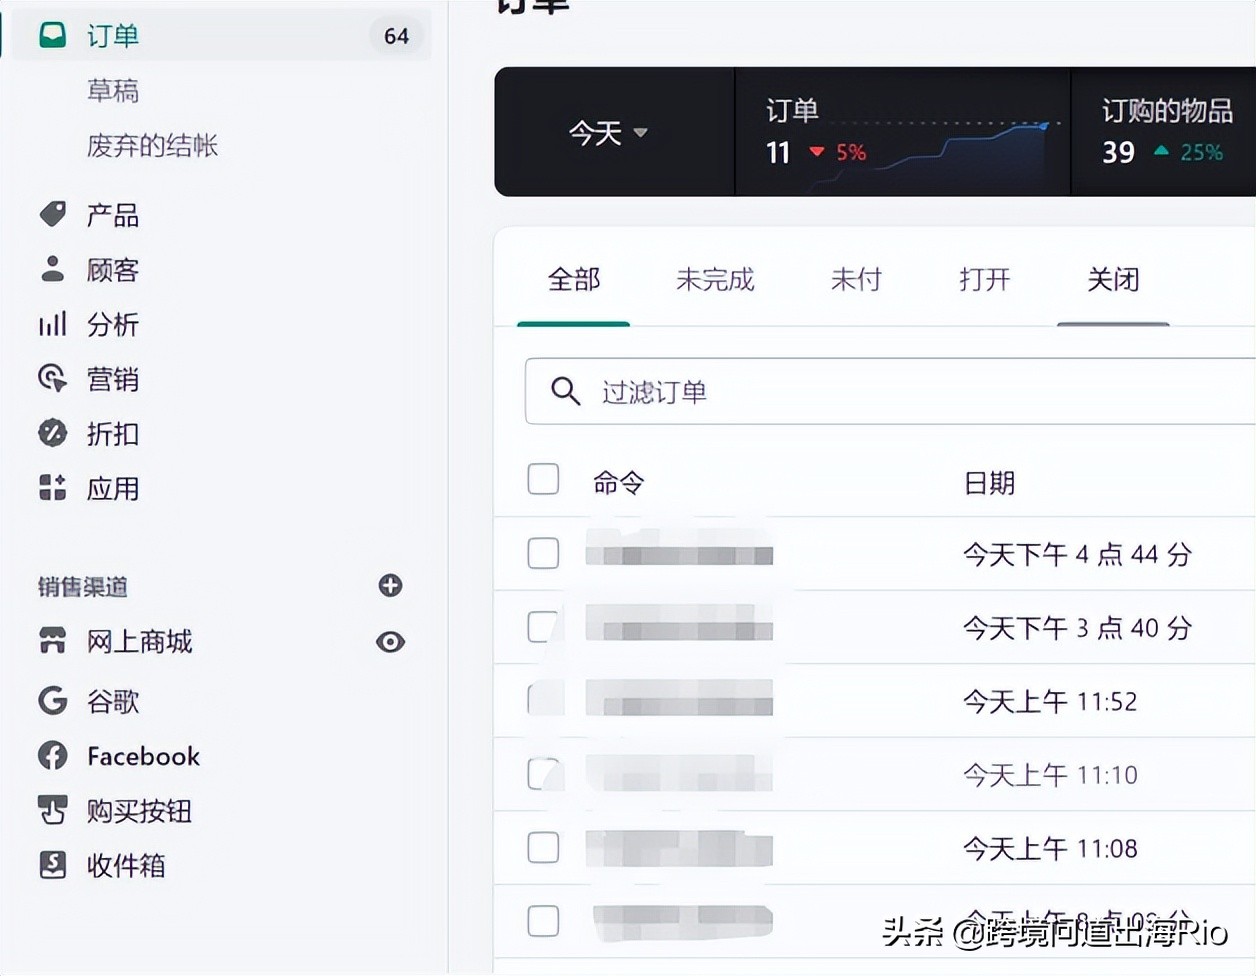Toggle the 网上商城 preview eye icon
Viewport: 1256px width, 976px height.
[x=390, y=642]
